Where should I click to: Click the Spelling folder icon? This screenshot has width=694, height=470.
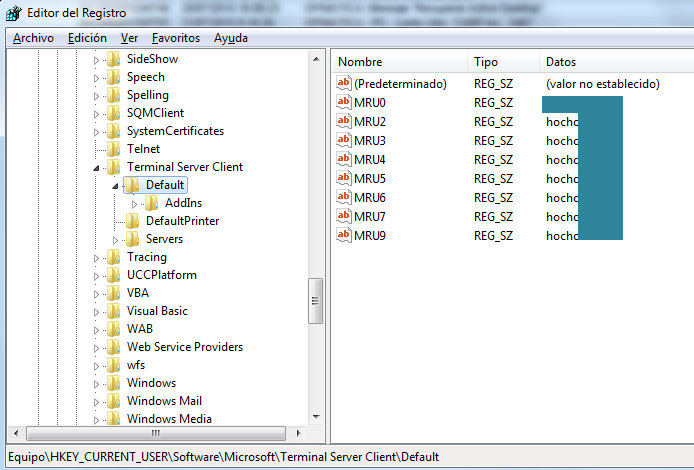[114, 95]
